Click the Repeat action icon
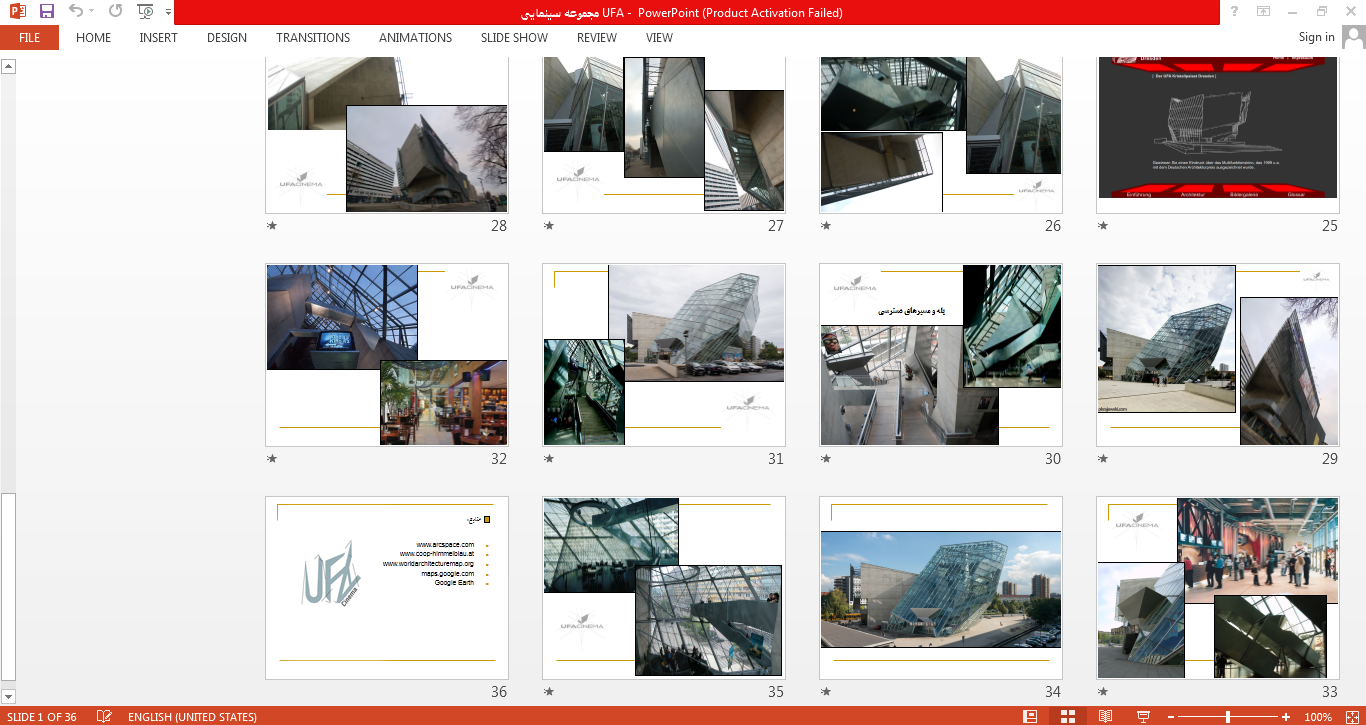1366x725 pixels. pos(115,12)
